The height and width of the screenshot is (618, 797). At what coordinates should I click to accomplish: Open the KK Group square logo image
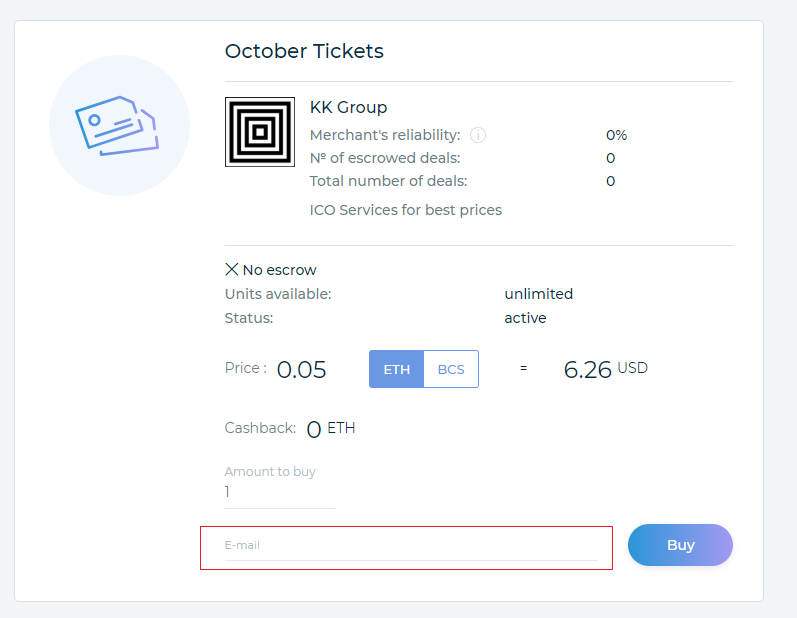(260, 132)
